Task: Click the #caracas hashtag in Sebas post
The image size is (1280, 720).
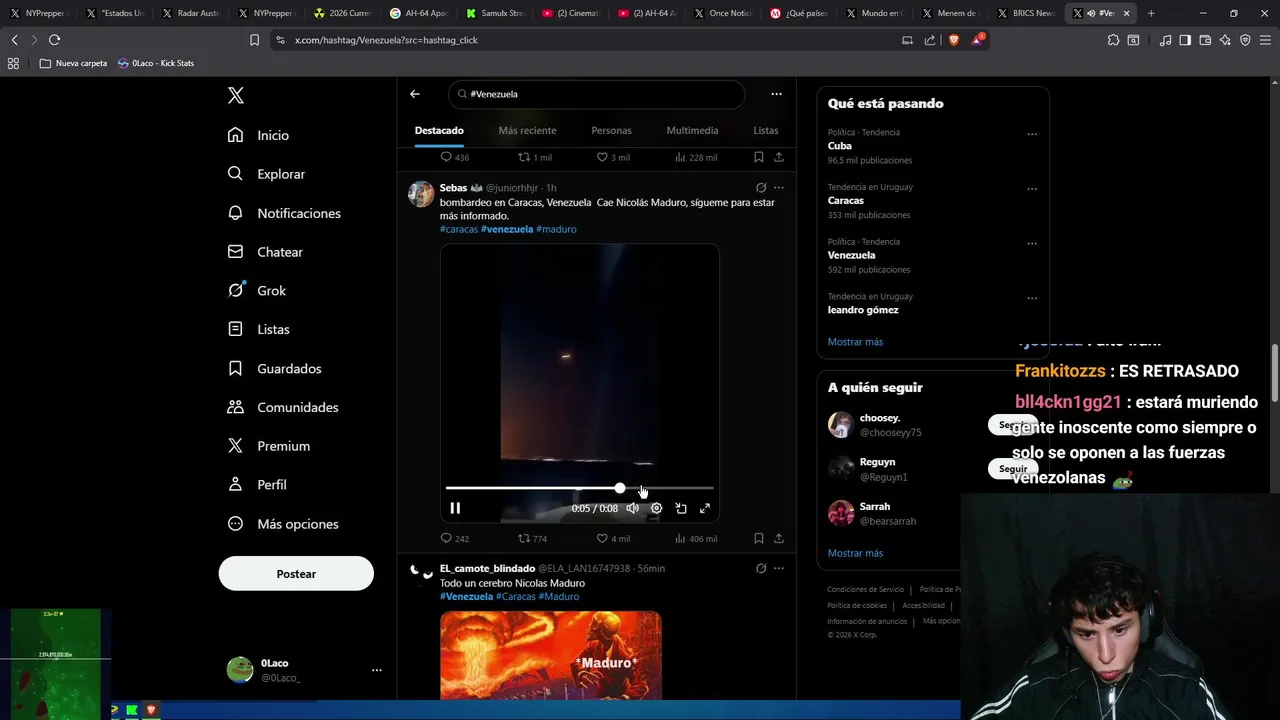Action: point(459,229)
